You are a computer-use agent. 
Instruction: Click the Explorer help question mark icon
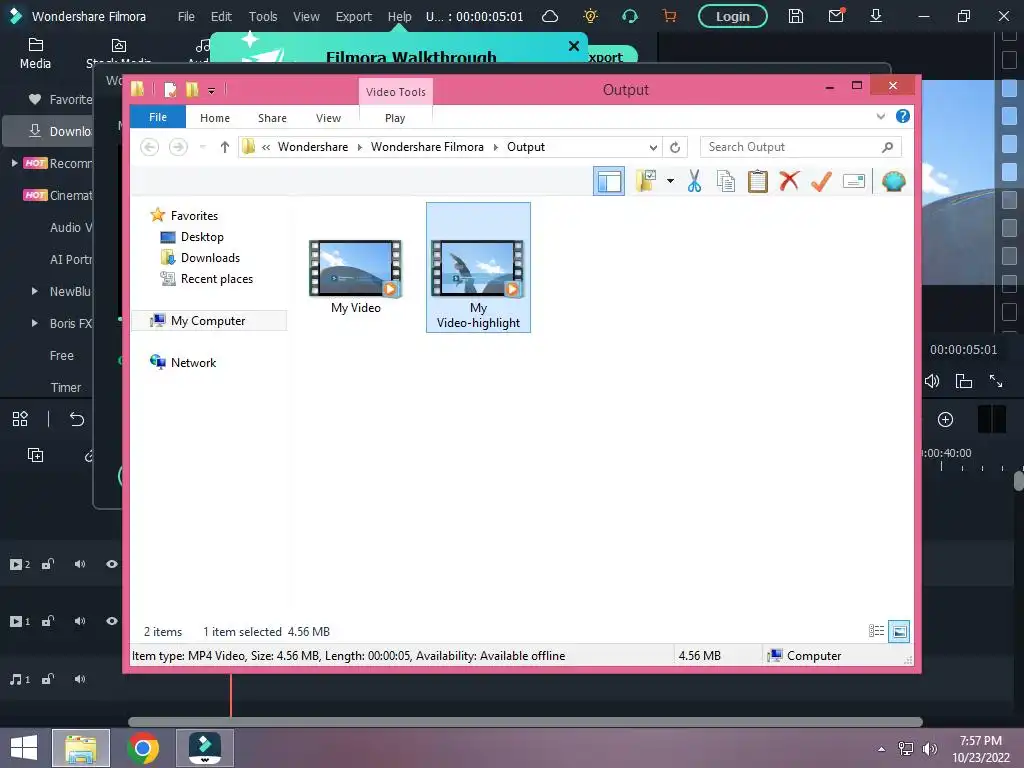point(903,116)
